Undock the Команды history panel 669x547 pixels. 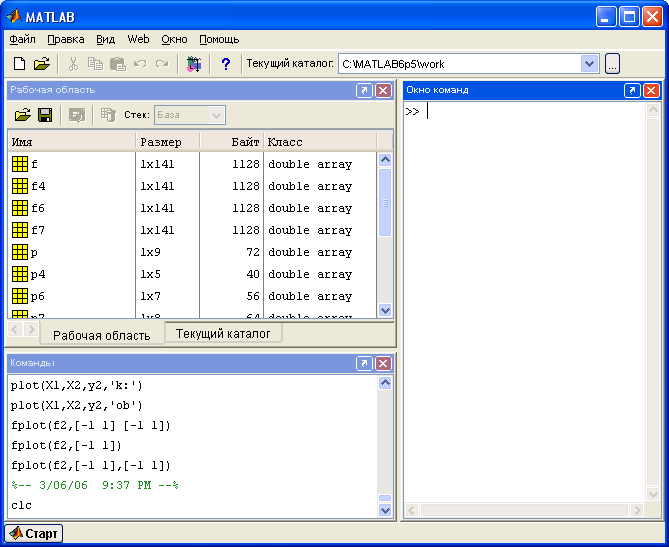coord(364,364)
